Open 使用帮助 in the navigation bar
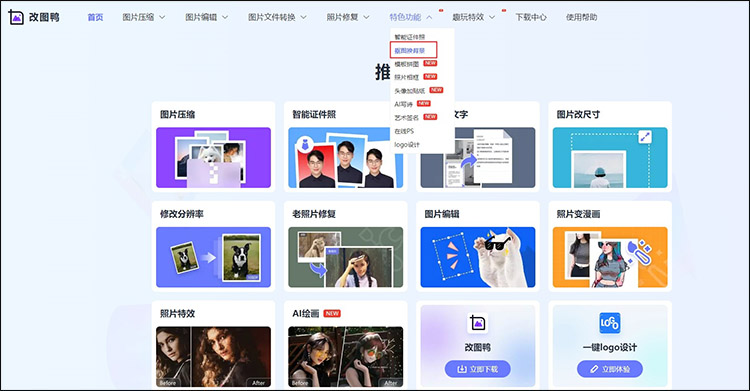Screen dimensions: 750x391 [x=581, y=17]
